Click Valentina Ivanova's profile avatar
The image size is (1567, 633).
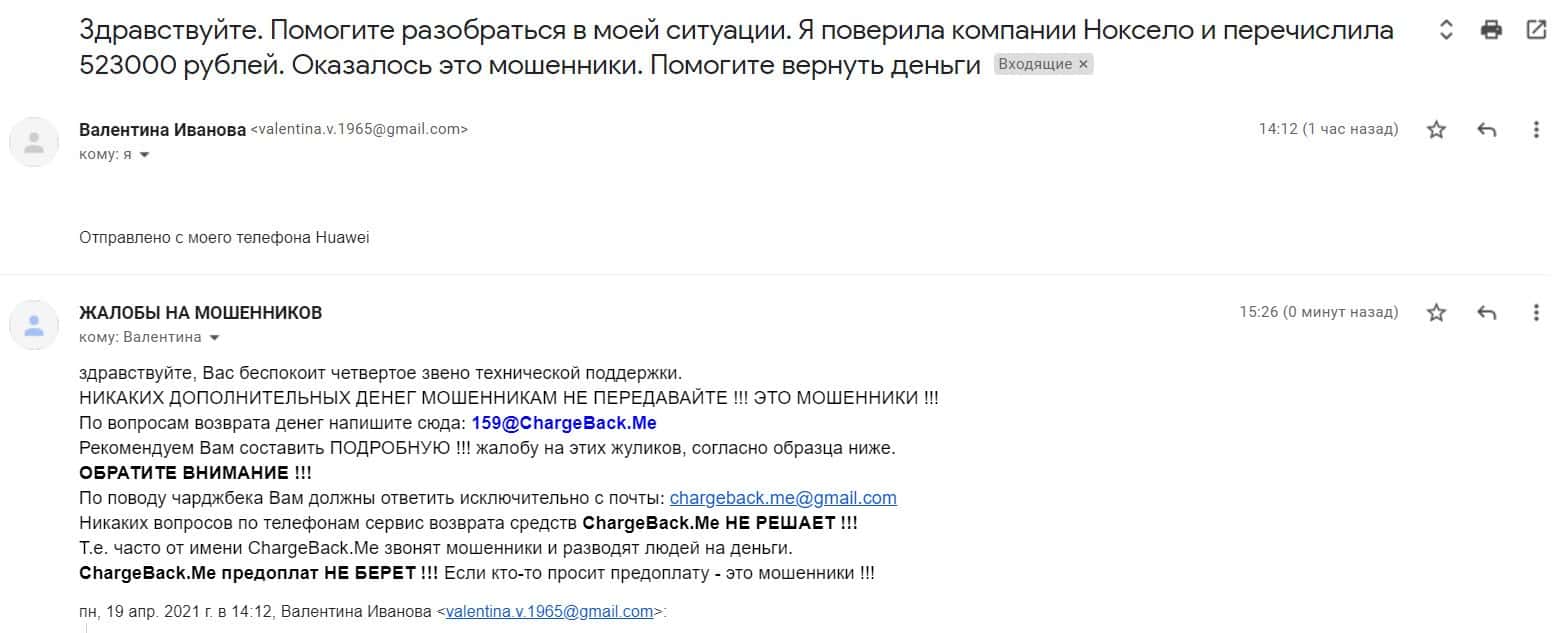click(34, 142)
